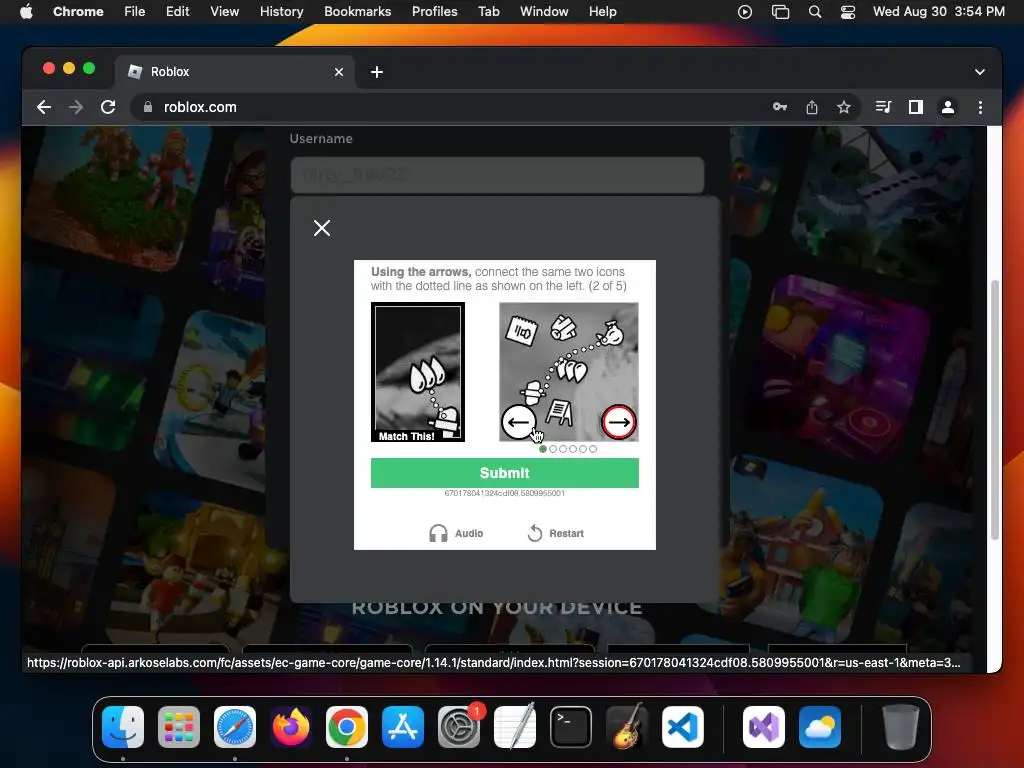Choose the Audio challenge option
The width and height of the screenshot is (1024, 768).
point(456,533)
